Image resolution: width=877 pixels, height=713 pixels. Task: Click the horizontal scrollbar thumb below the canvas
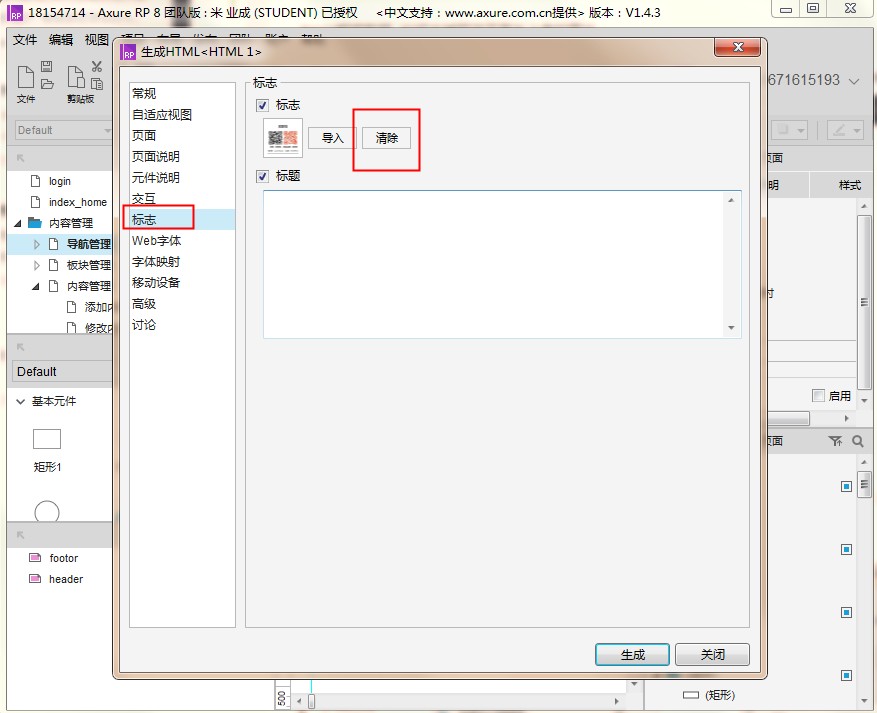click(x=312, y=702)
